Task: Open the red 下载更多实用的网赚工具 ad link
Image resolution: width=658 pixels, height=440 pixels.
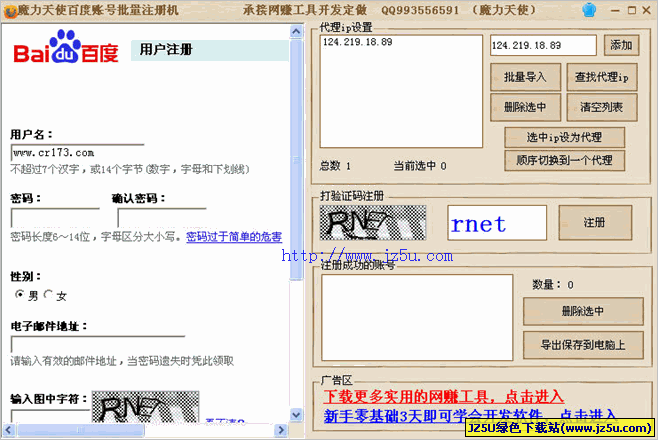Action: (x=444, y=396)
